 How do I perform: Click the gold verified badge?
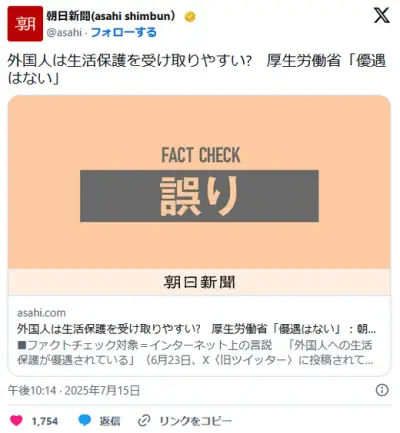[x=190, y=17]
